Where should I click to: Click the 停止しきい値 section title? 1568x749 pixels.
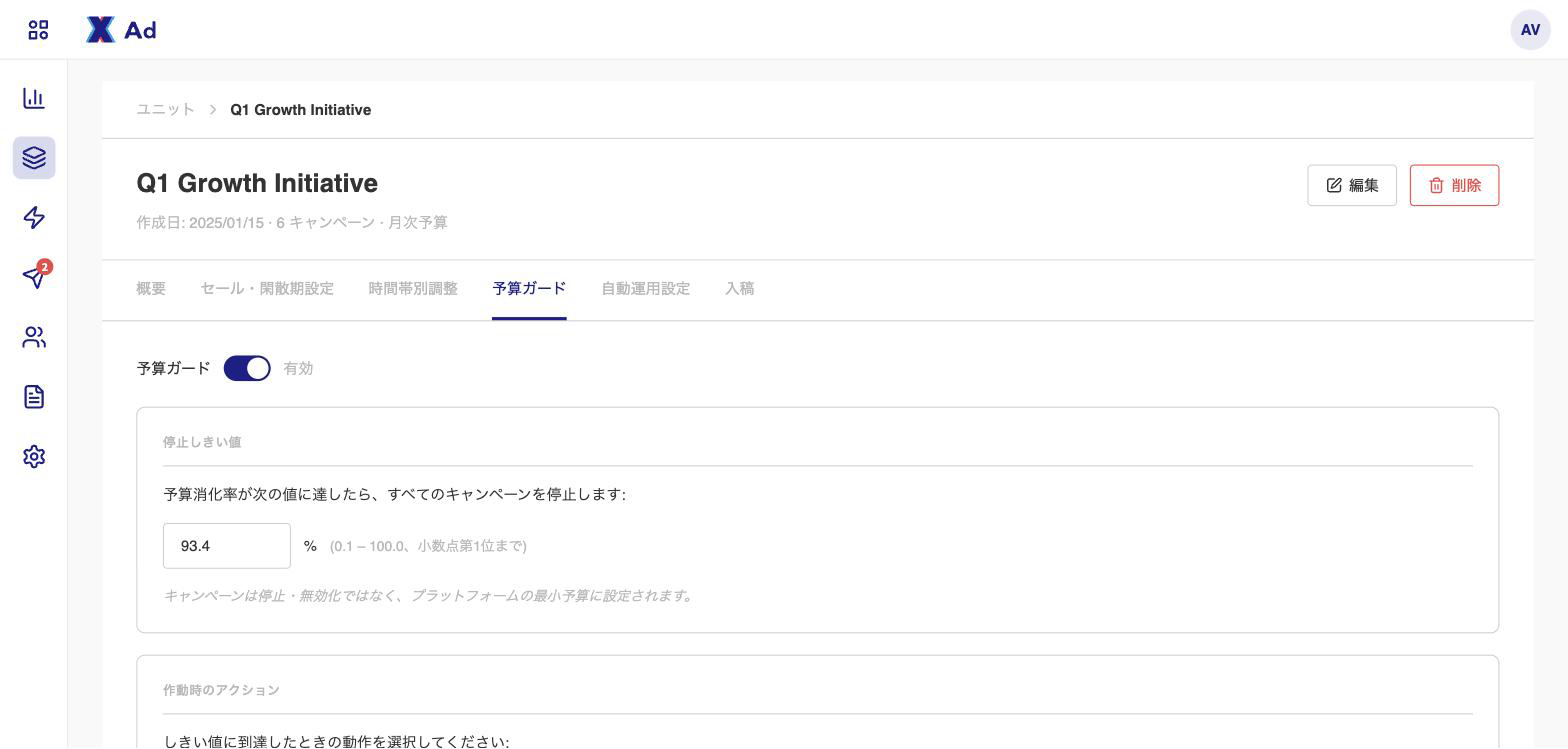(x=202, y=442)
